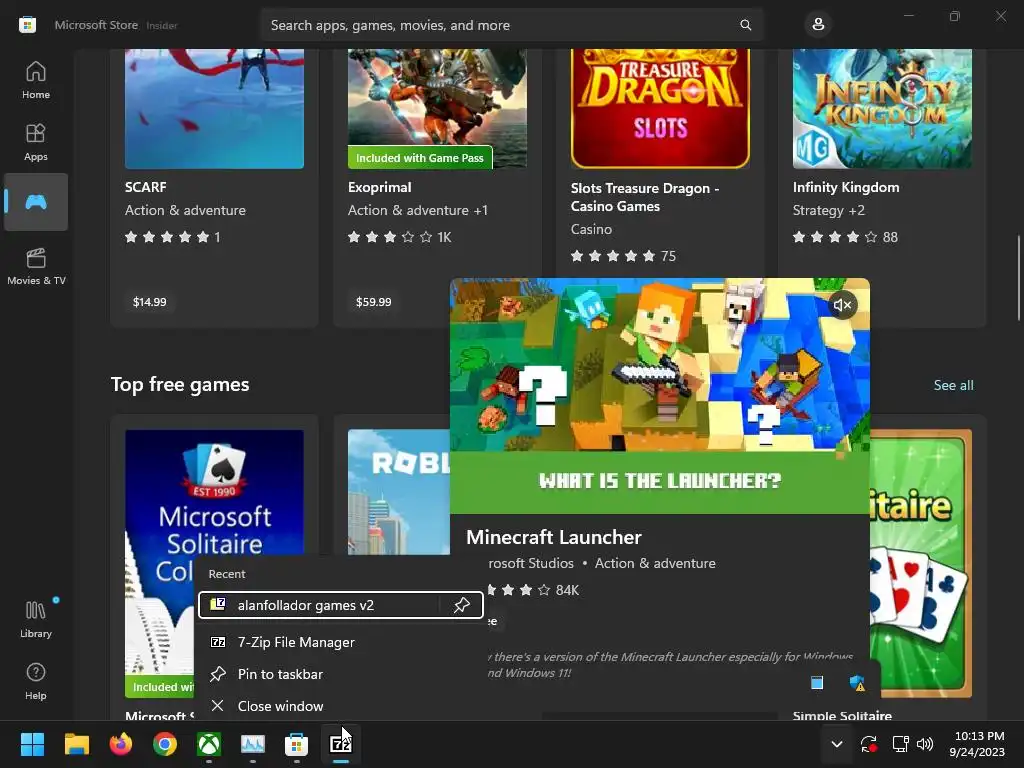
Task: Pin alanfollador games v2 to list
Action: tap(462, 605)
